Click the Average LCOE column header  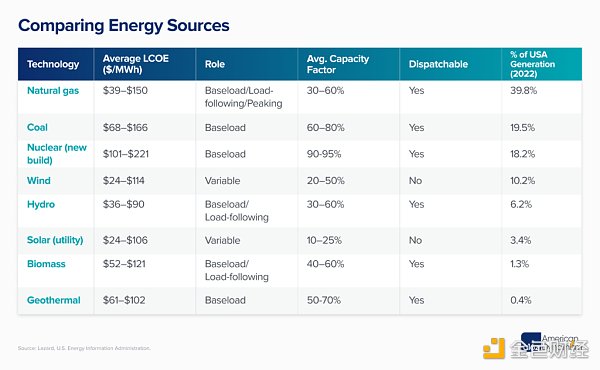135,64
